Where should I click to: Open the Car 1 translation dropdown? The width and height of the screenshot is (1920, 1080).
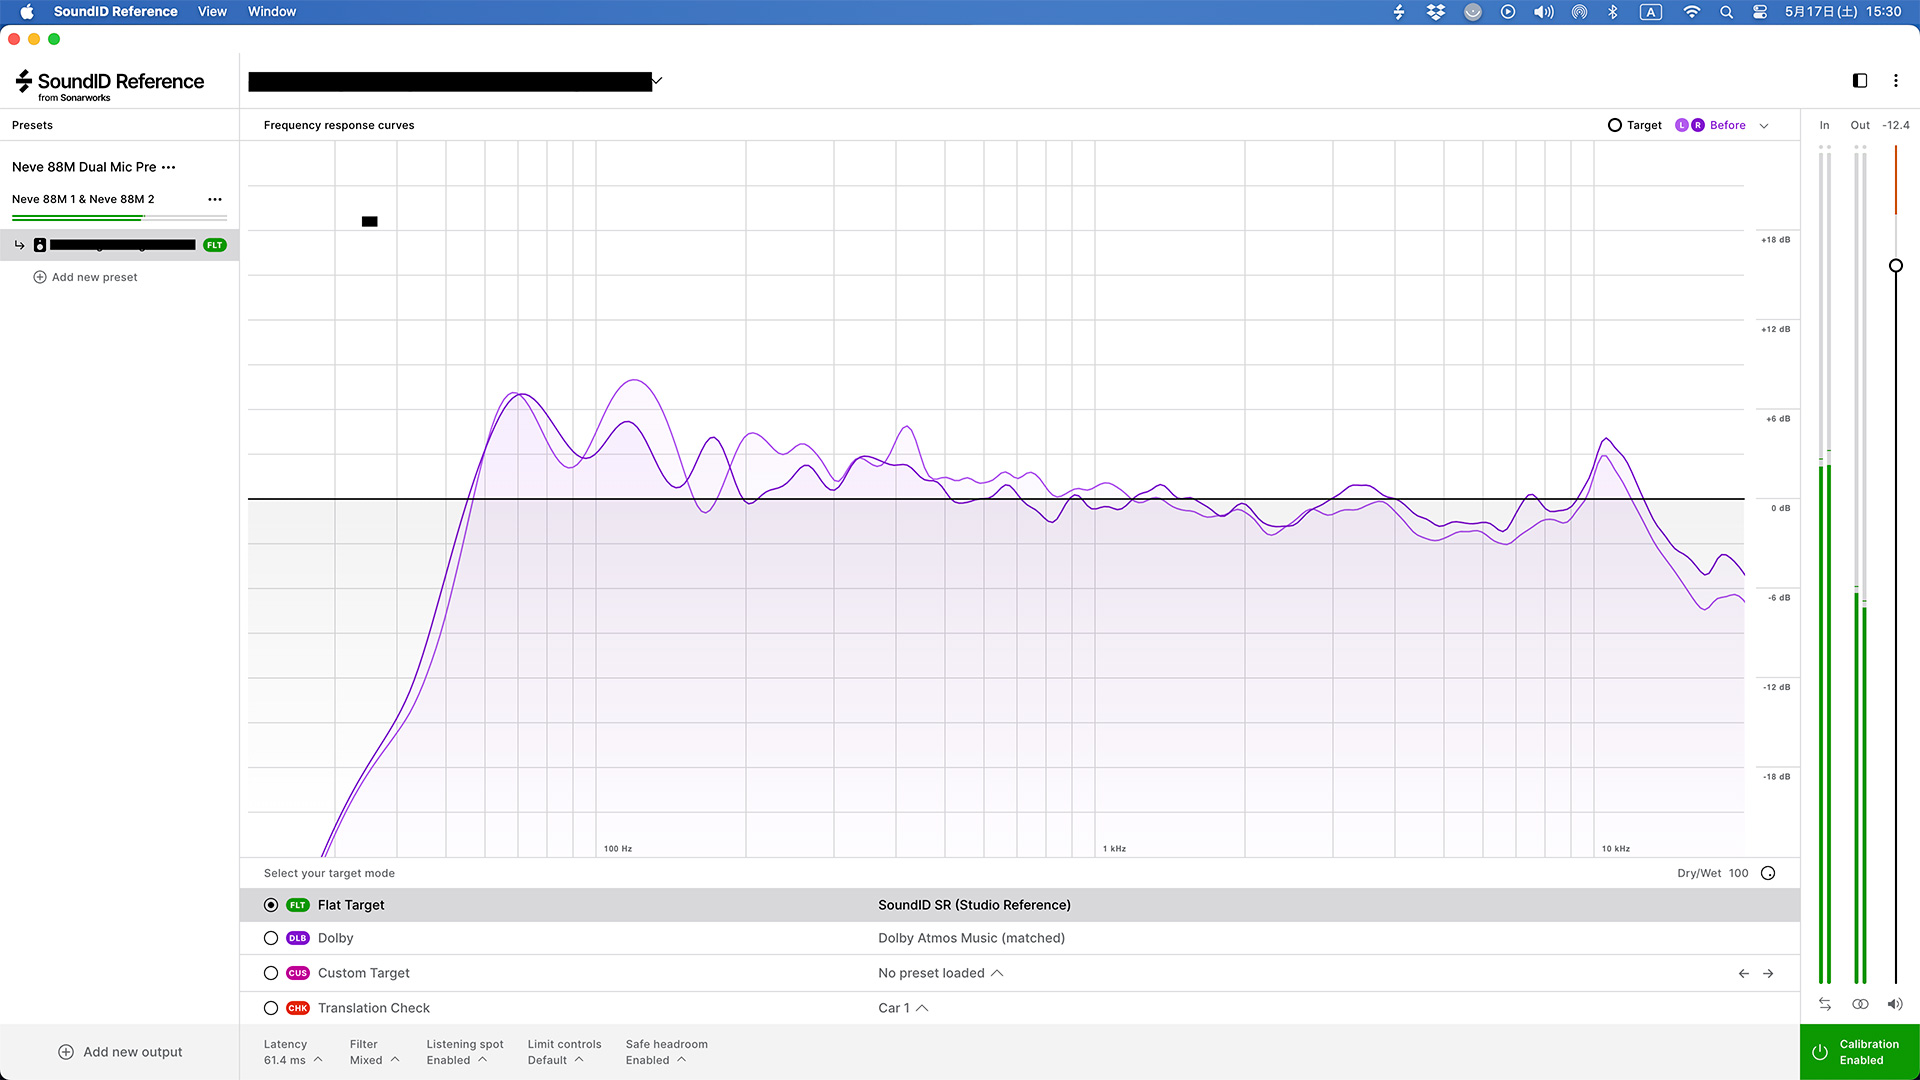pos(903,1008)
